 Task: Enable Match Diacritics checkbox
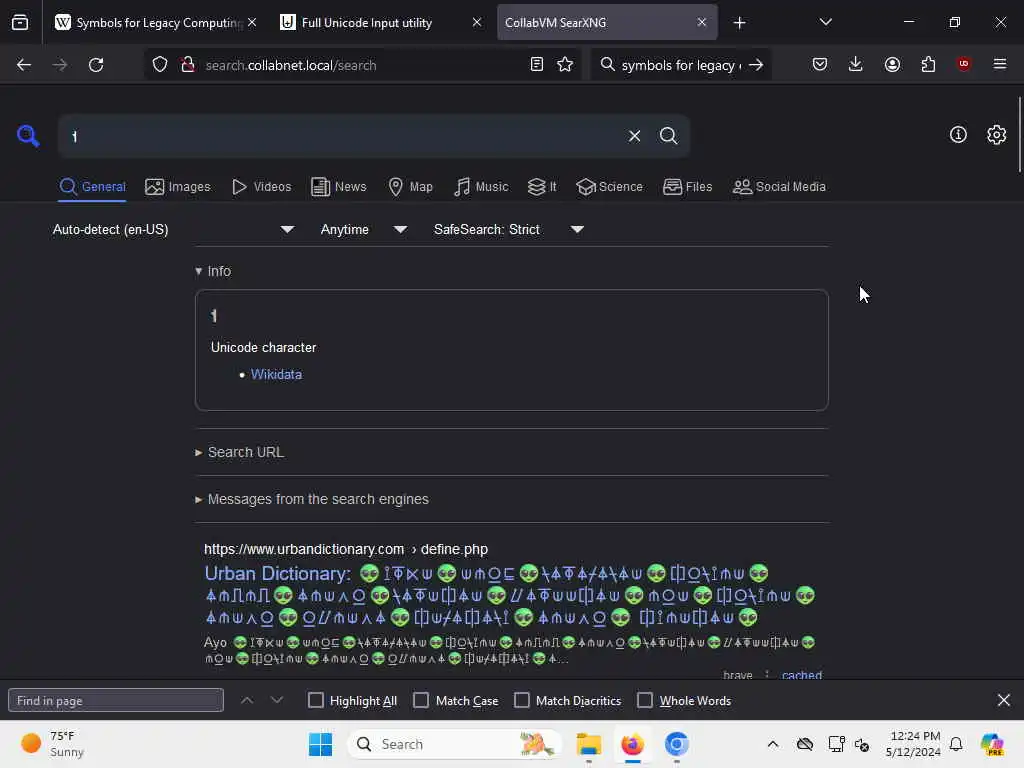tap(522, 700)
